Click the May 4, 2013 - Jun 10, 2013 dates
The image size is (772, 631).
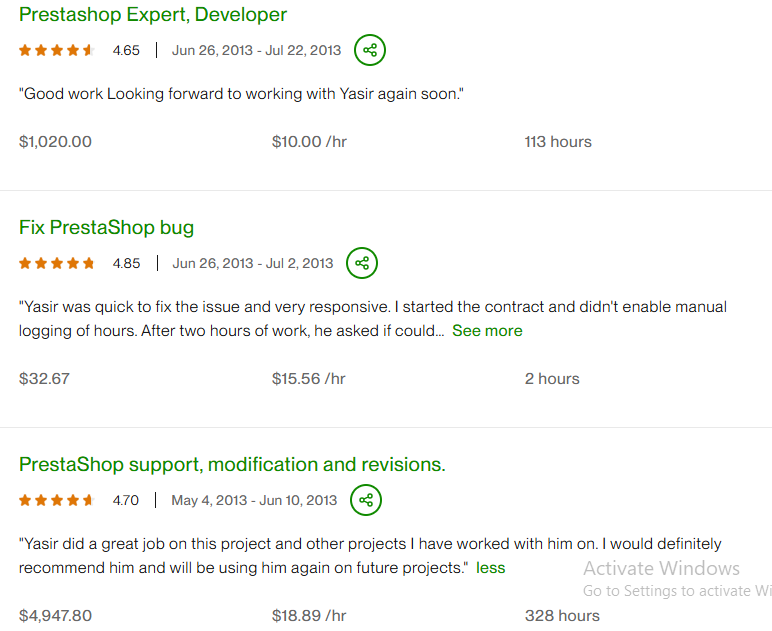[x=254, y=500]
